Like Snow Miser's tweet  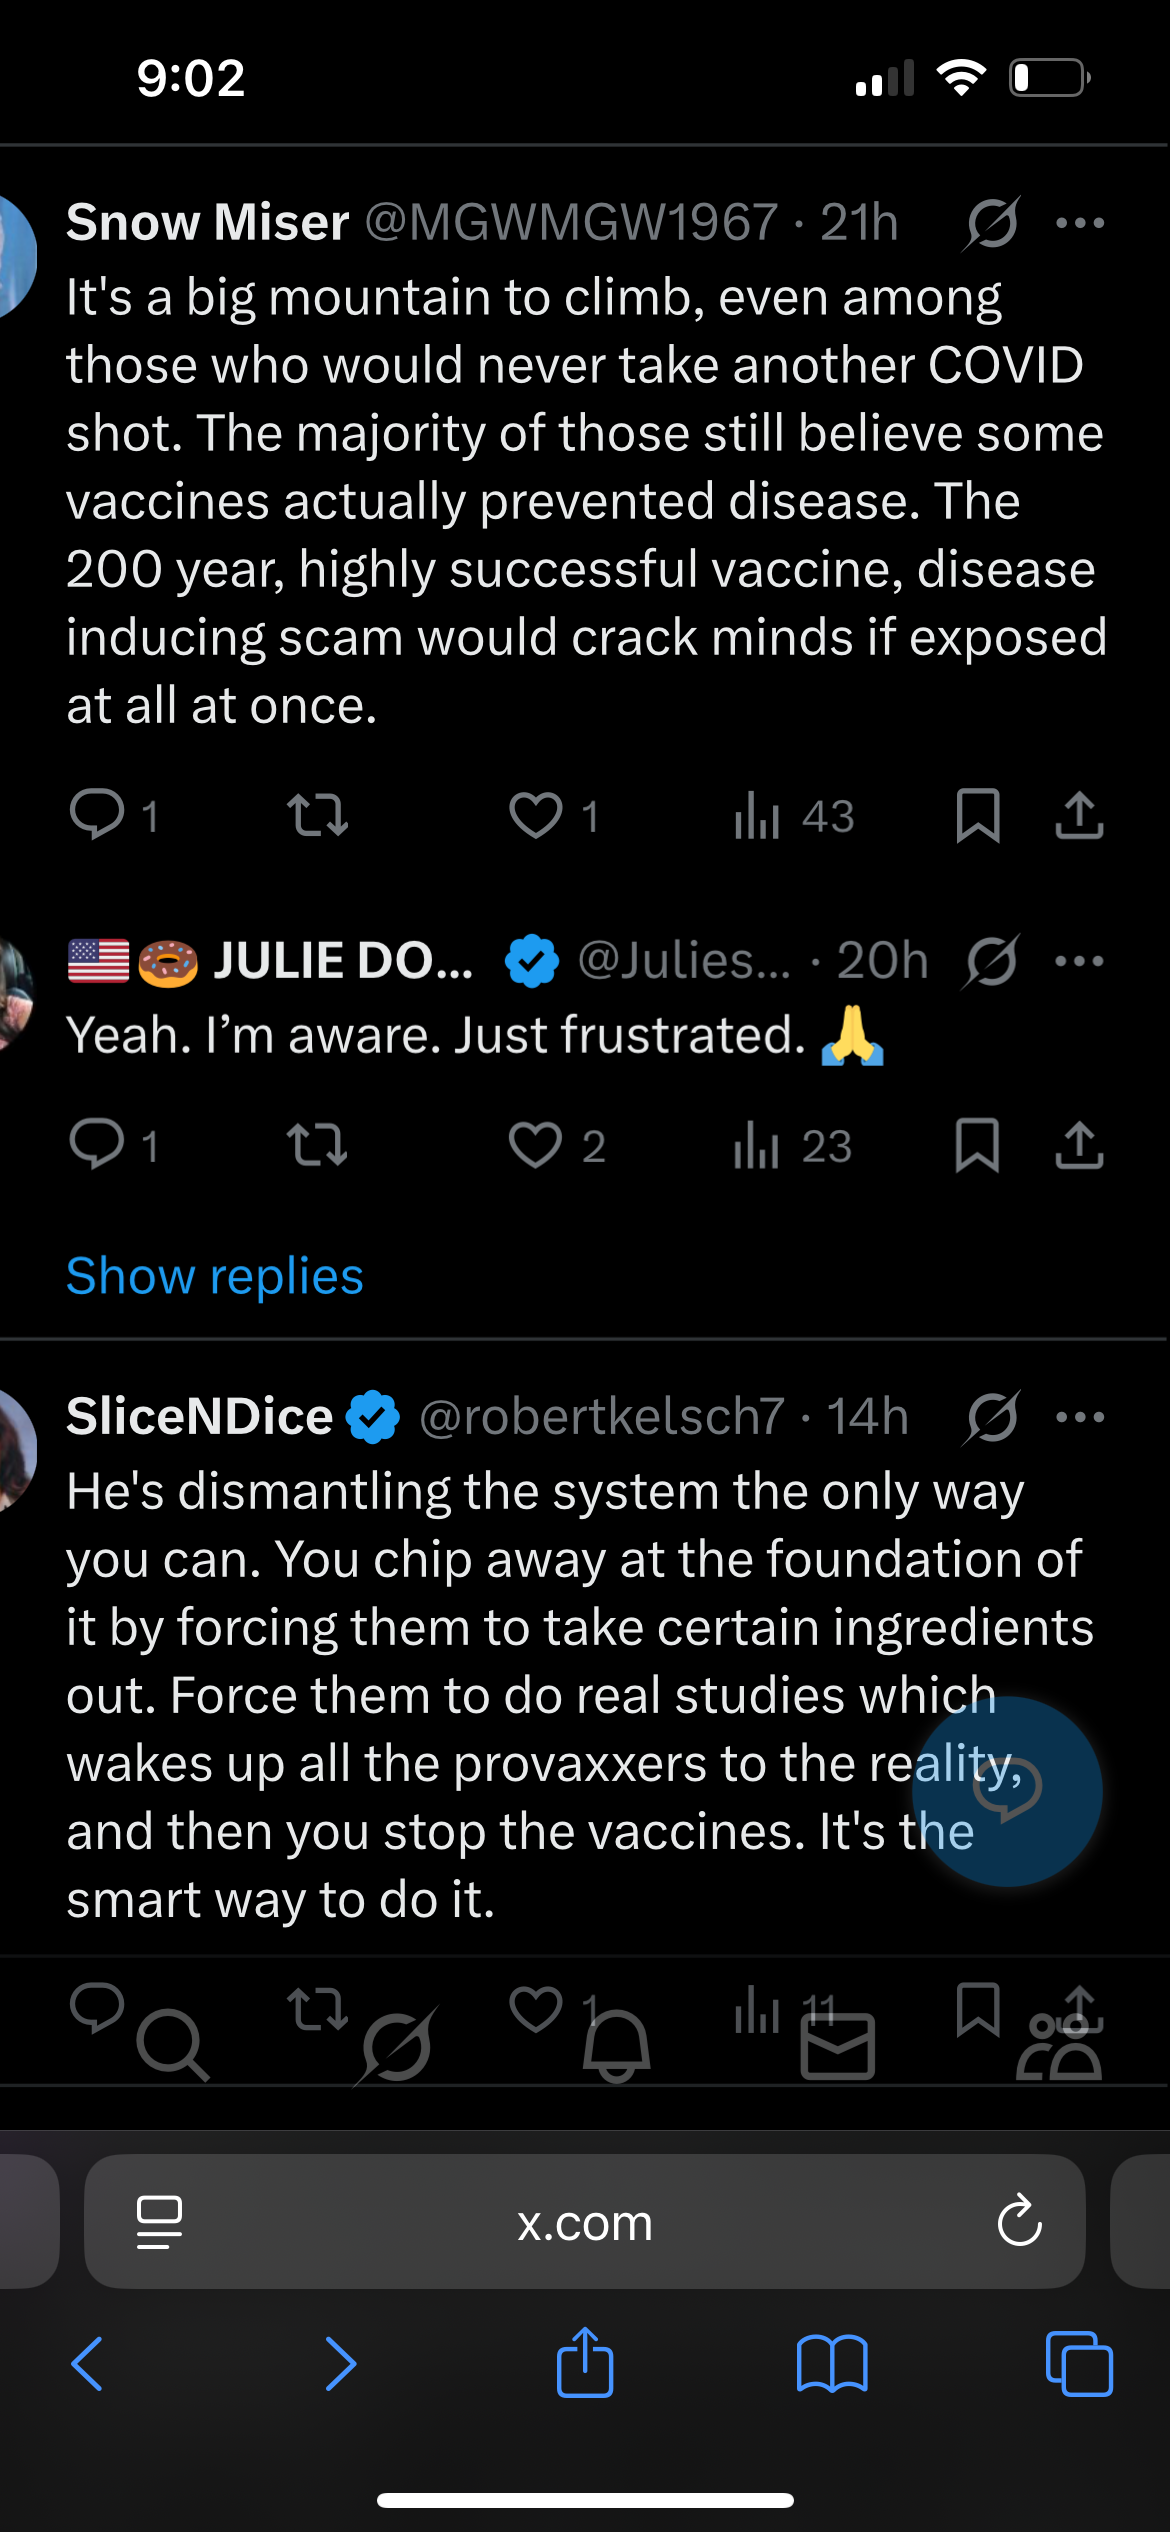(x=537, y=815)
